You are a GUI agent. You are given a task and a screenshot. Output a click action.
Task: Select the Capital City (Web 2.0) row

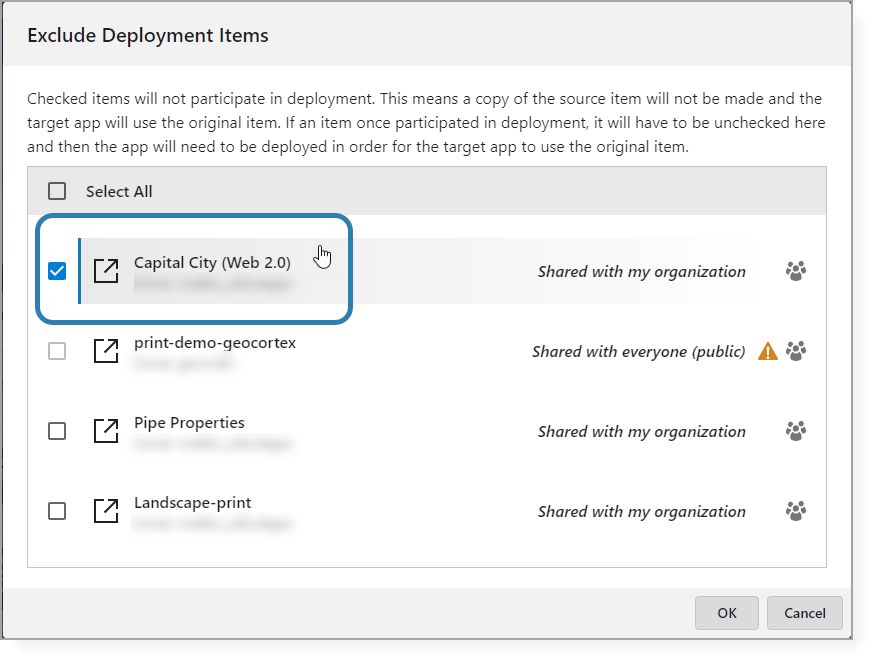[212, 263]
